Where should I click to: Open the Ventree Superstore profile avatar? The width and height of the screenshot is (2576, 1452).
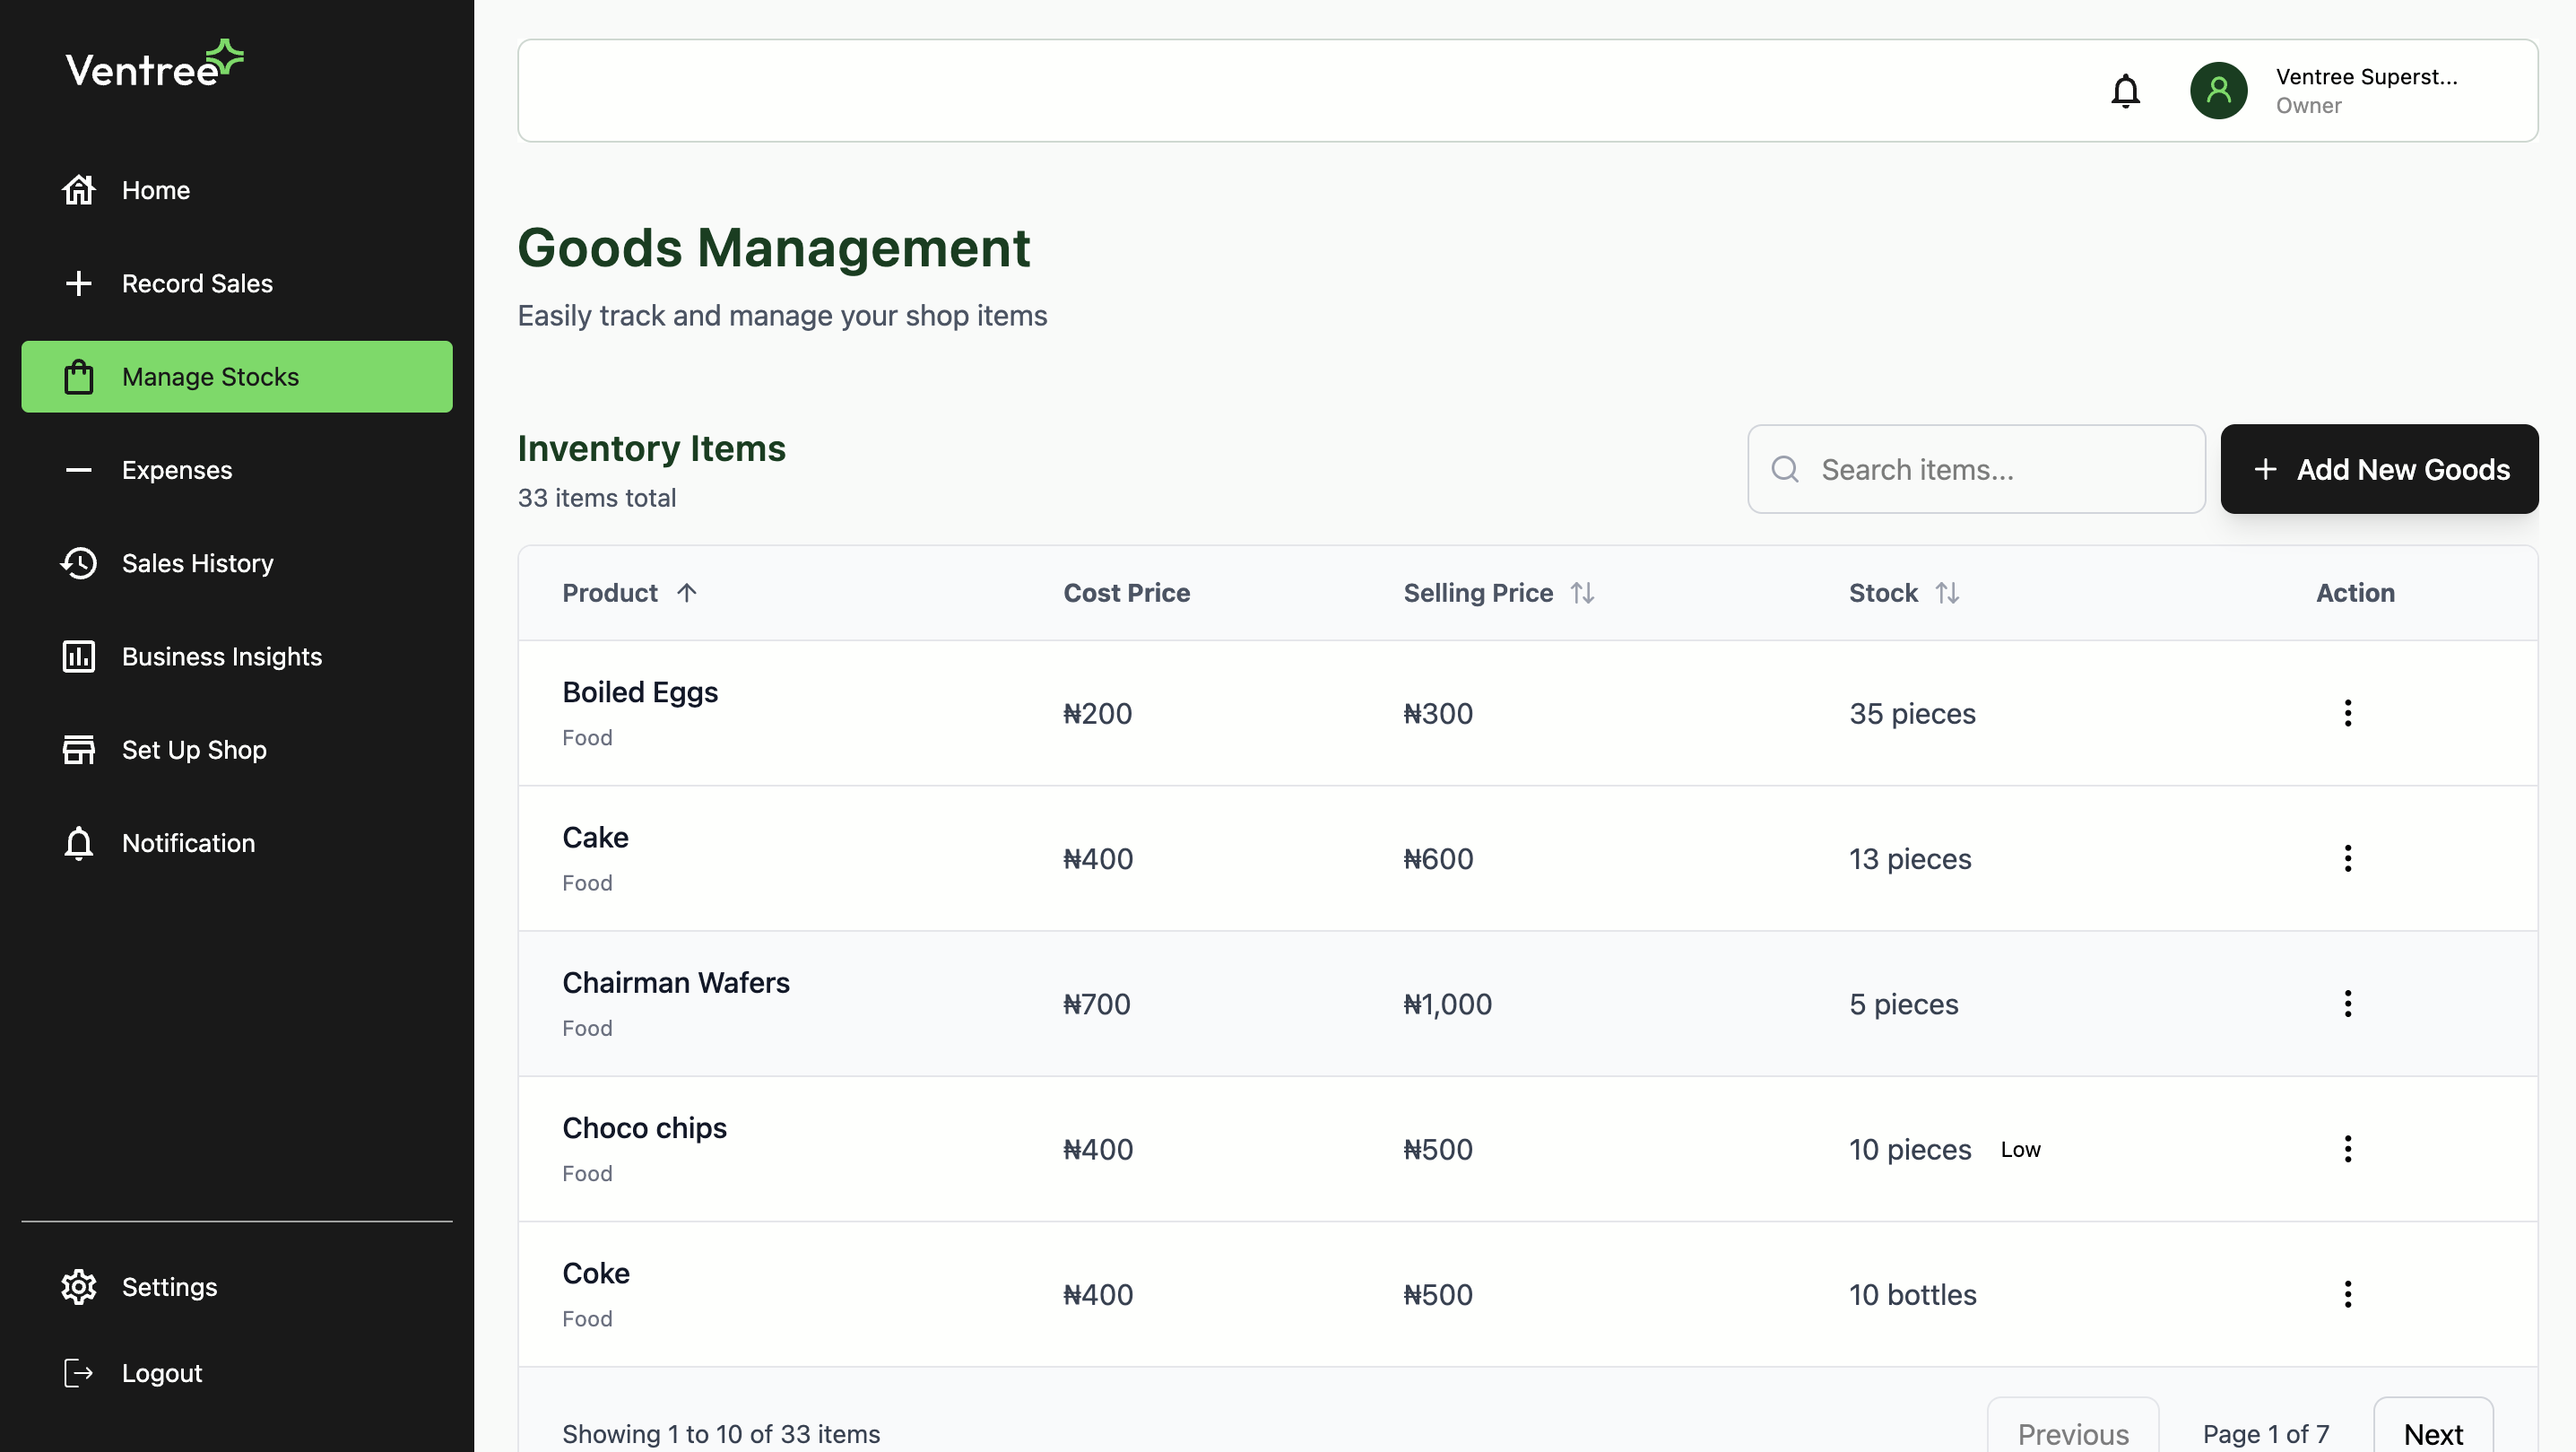2219,90
